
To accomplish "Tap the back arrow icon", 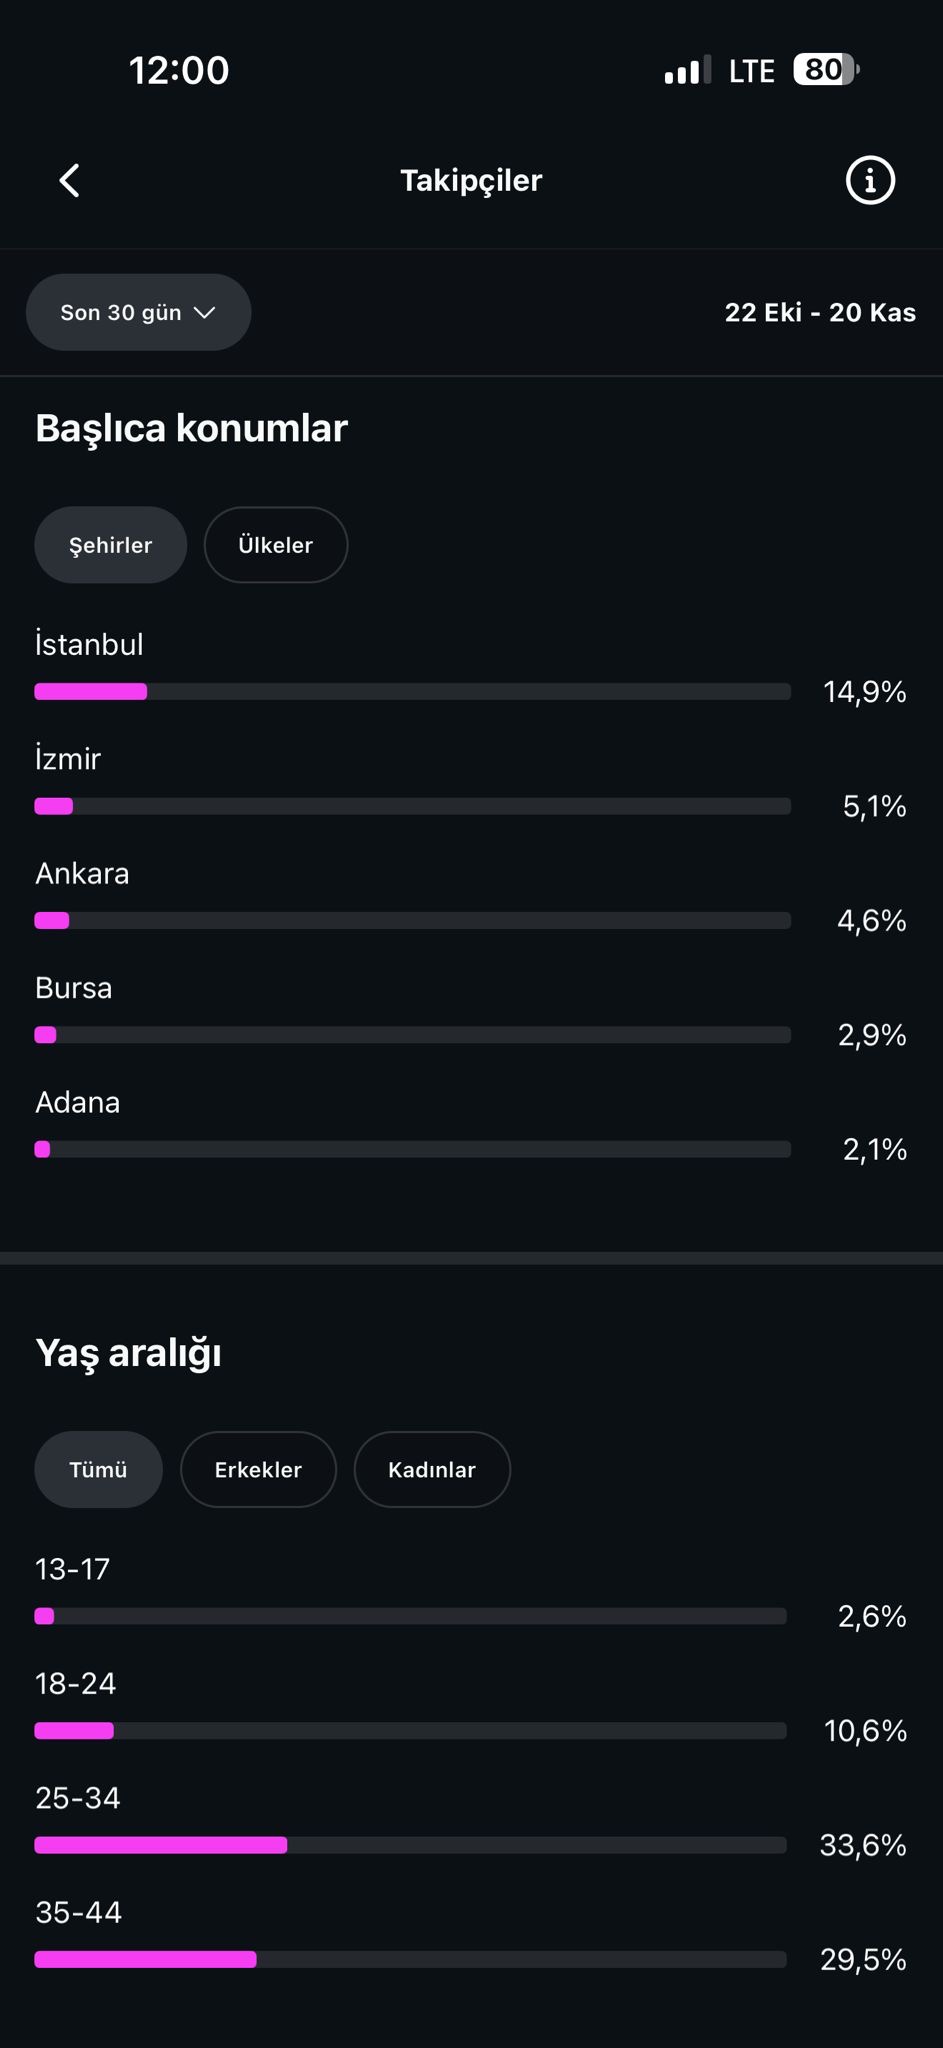I will (69, 181).
